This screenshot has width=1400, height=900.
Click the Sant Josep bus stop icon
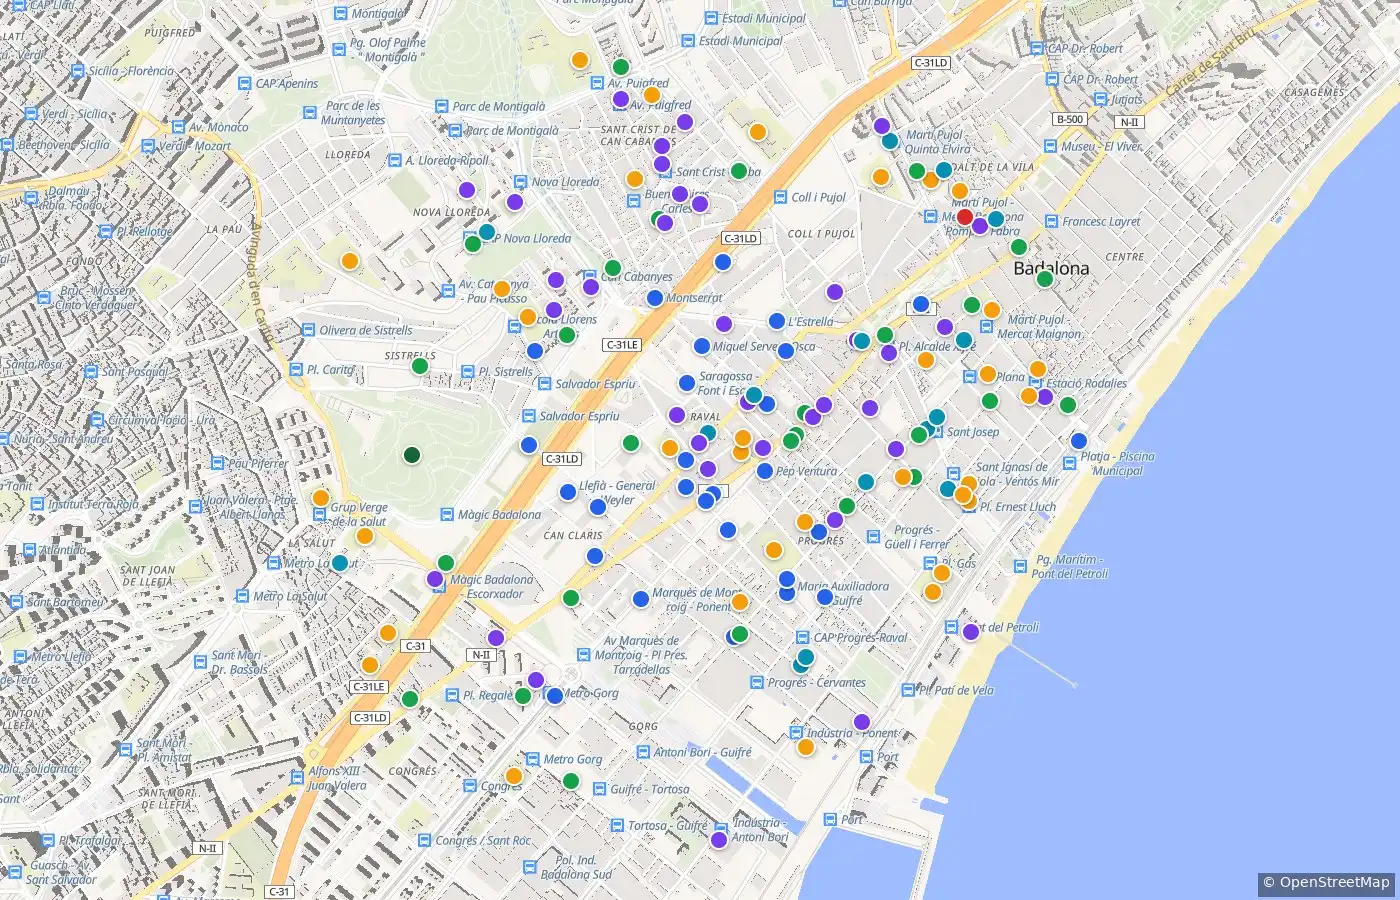click(x=936, y=432)
